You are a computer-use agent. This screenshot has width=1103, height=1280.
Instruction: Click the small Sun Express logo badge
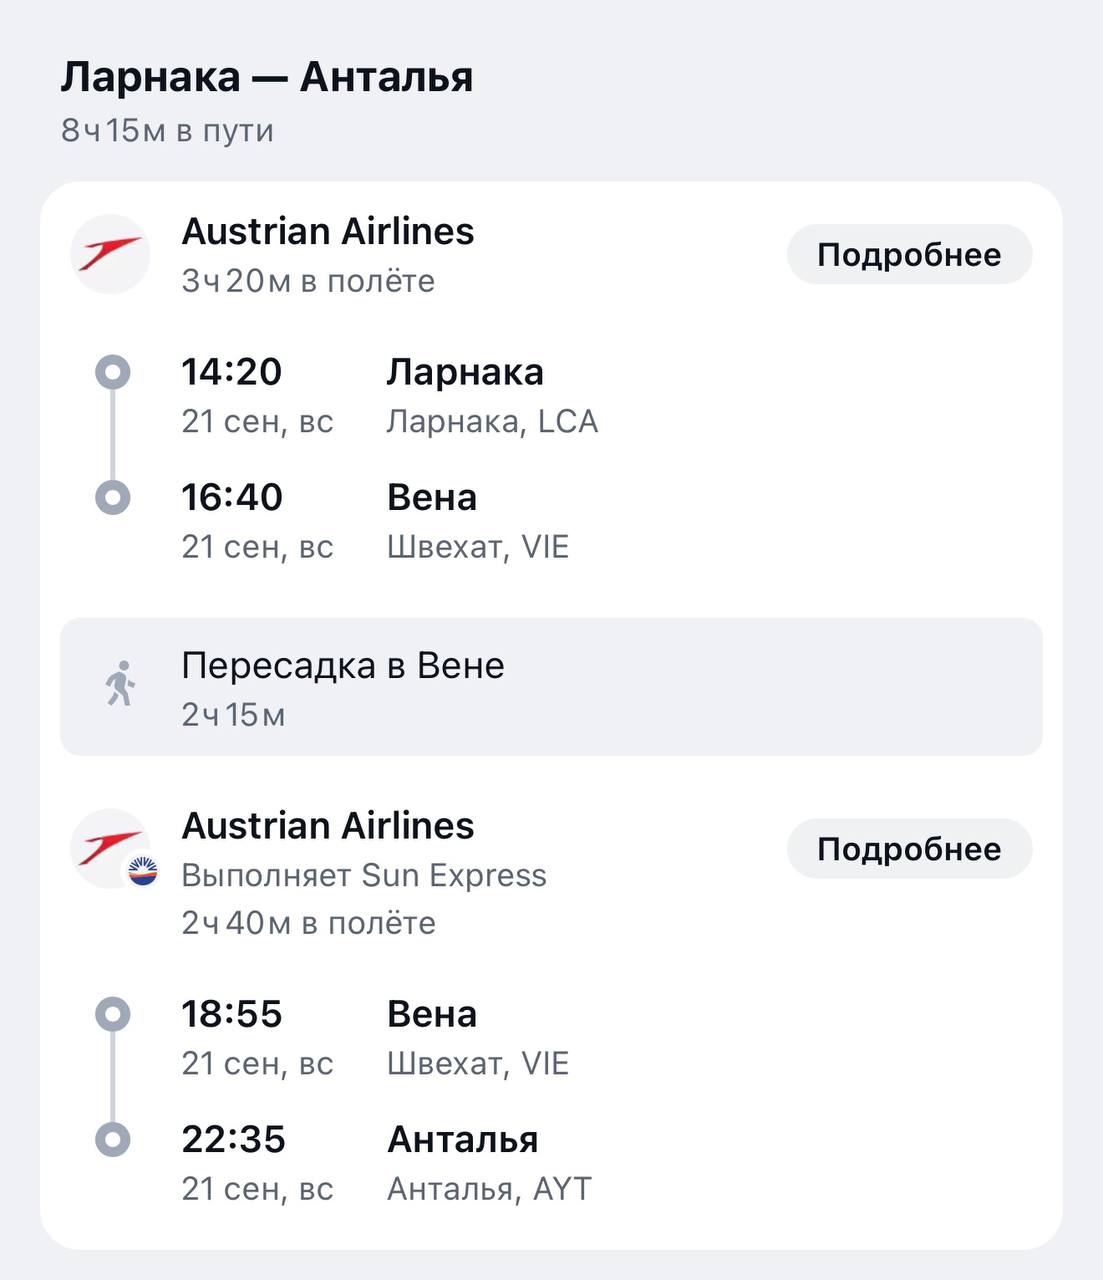click(143, 873)
